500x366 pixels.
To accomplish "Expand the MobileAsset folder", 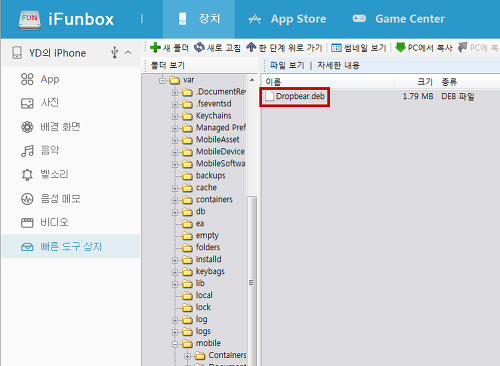I will pos(175,140).
